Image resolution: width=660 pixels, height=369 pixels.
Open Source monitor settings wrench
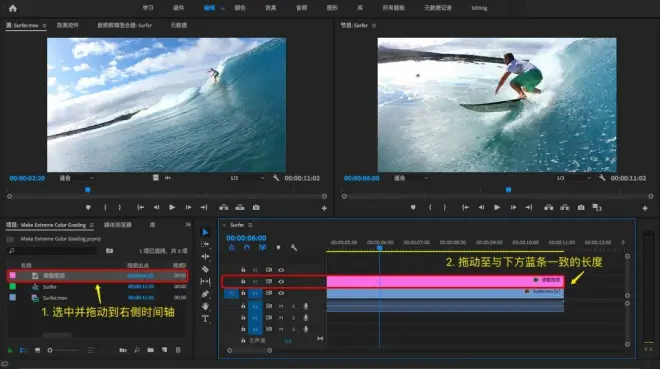coord(276,178)
